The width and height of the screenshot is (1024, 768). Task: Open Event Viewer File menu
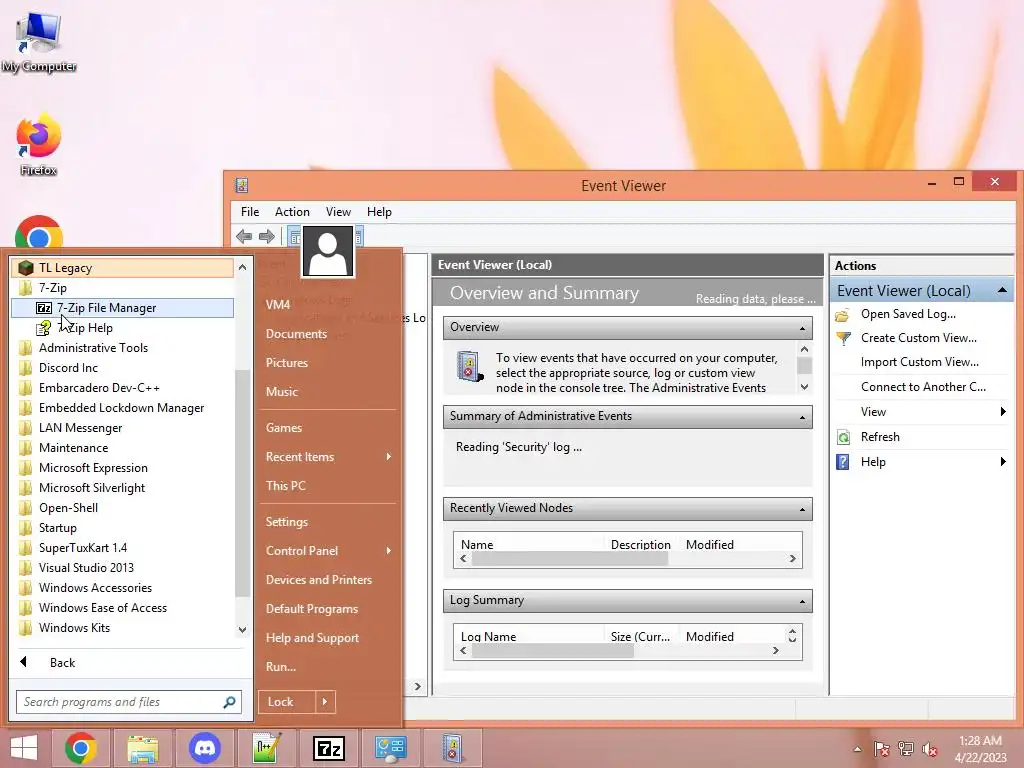(249, 212)
